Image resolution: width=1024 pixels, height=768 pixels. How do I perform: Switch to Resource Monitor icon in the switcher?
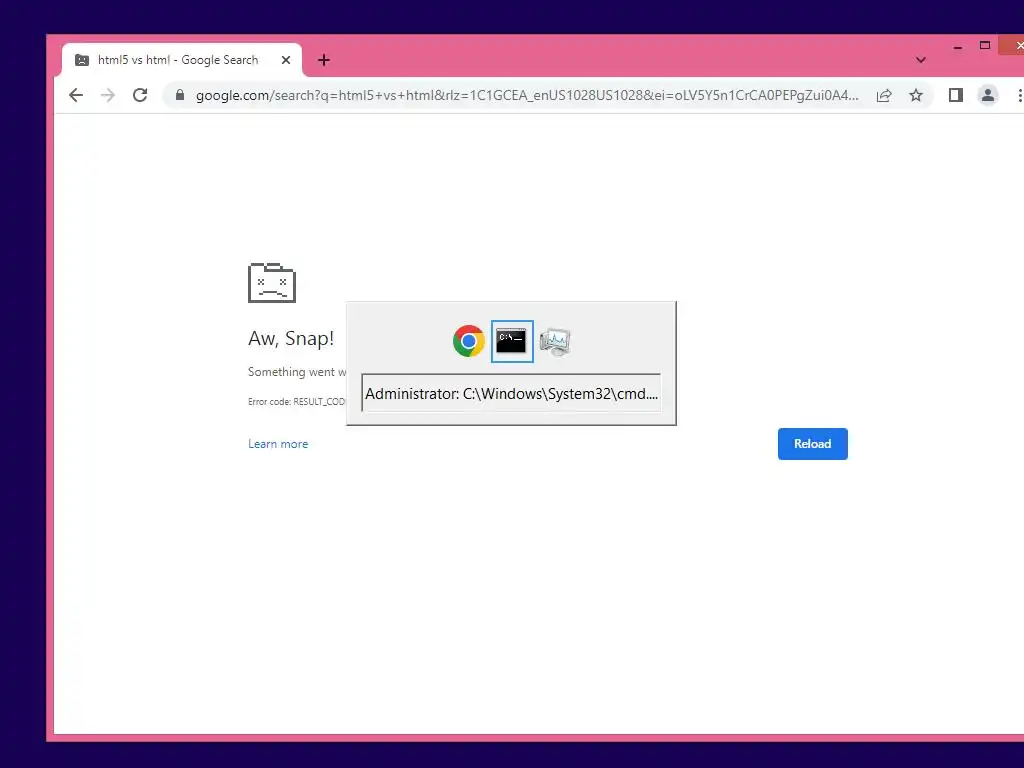[555, 342]
